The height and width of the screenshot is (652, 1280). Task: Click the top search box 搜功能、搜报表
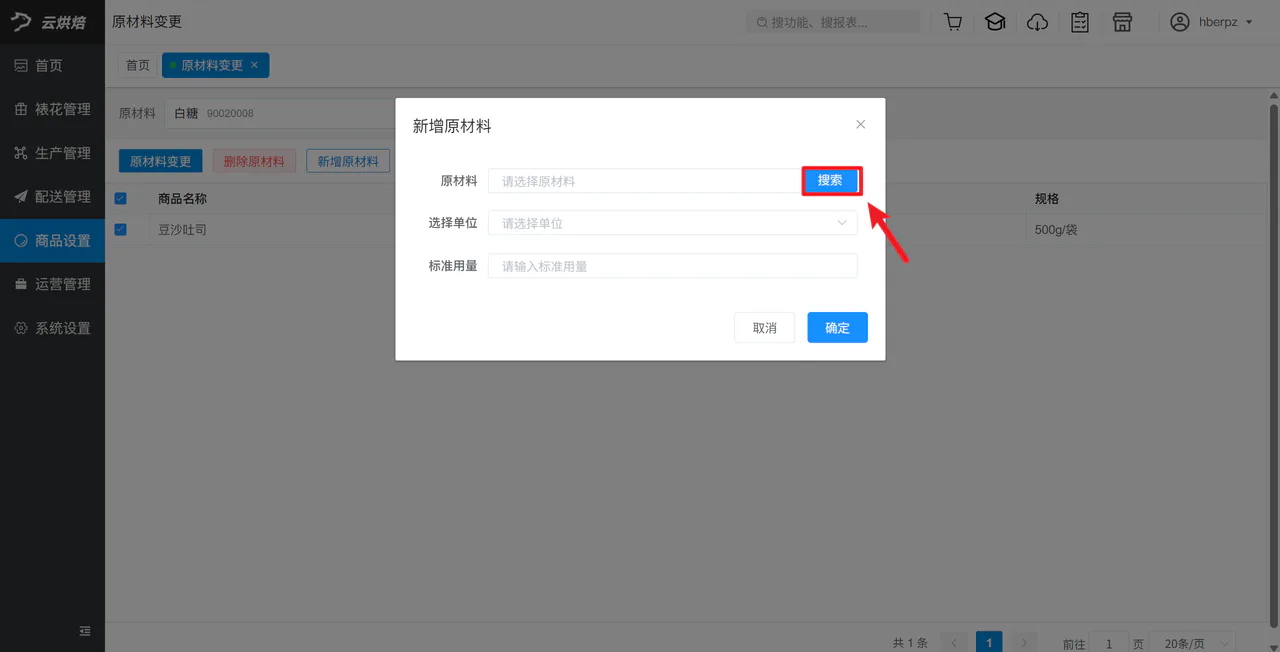(x=833, y=22)
